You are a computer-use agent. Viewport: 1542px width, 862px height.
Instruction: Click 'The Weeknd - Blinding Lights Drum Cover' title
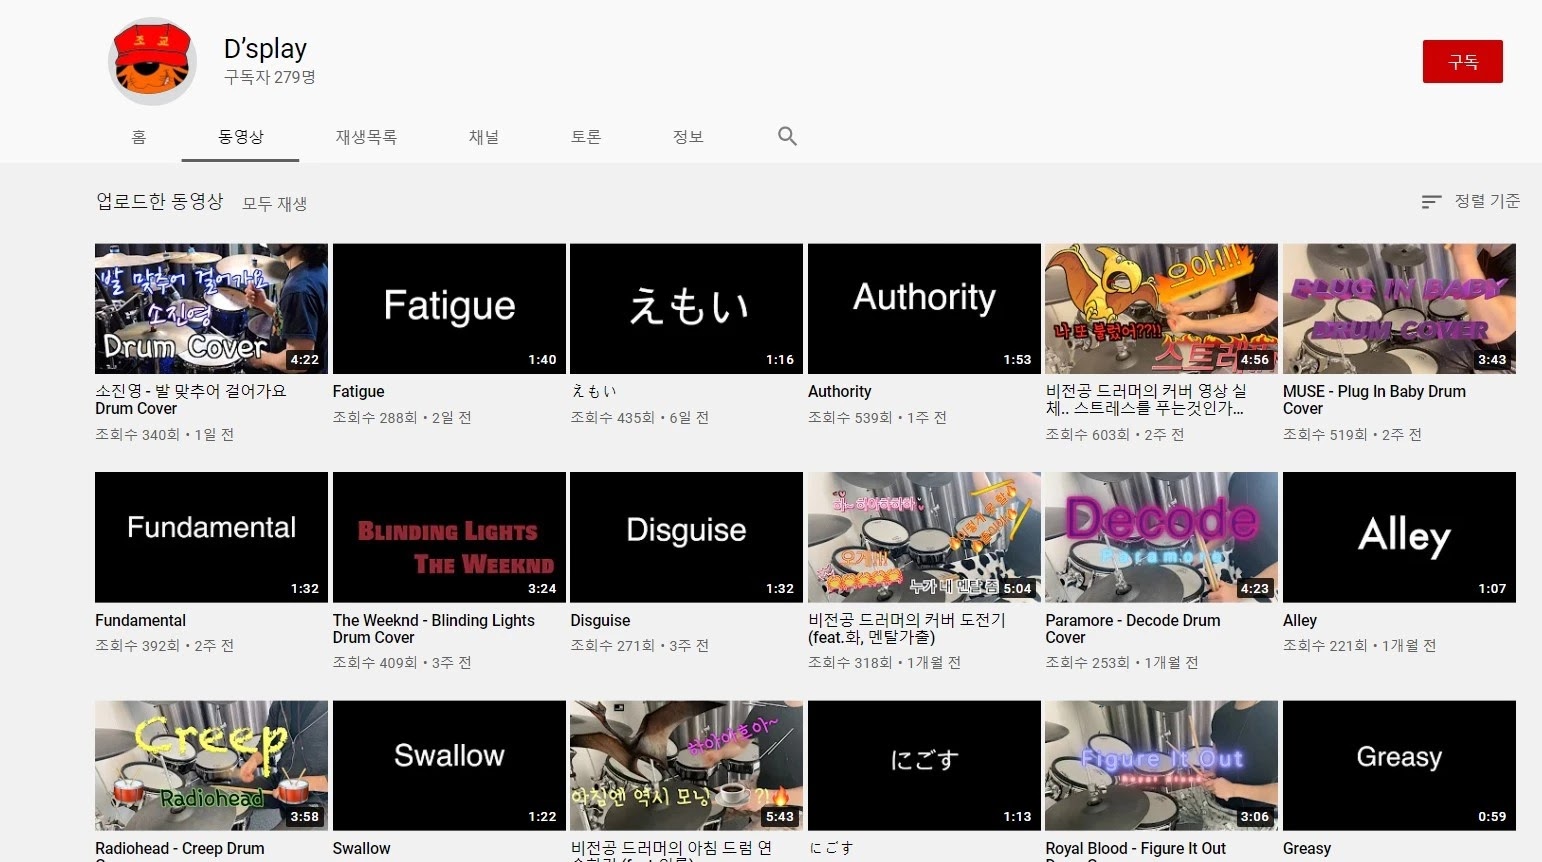click(x=434, y=629)
